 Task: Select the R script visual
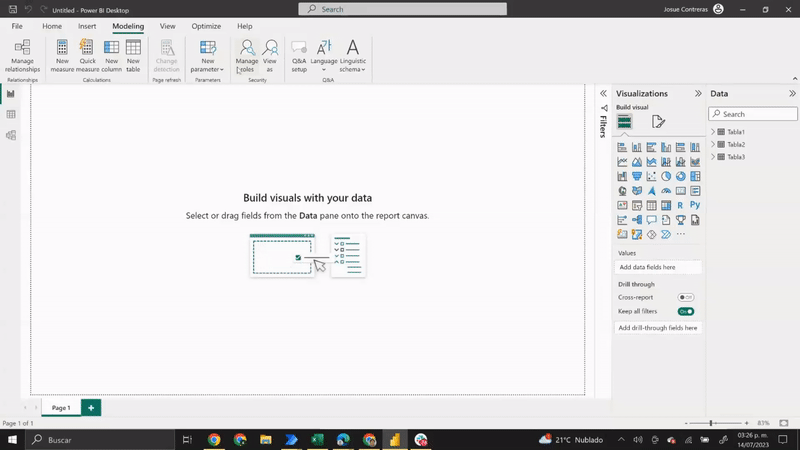[x=681, y=205]
